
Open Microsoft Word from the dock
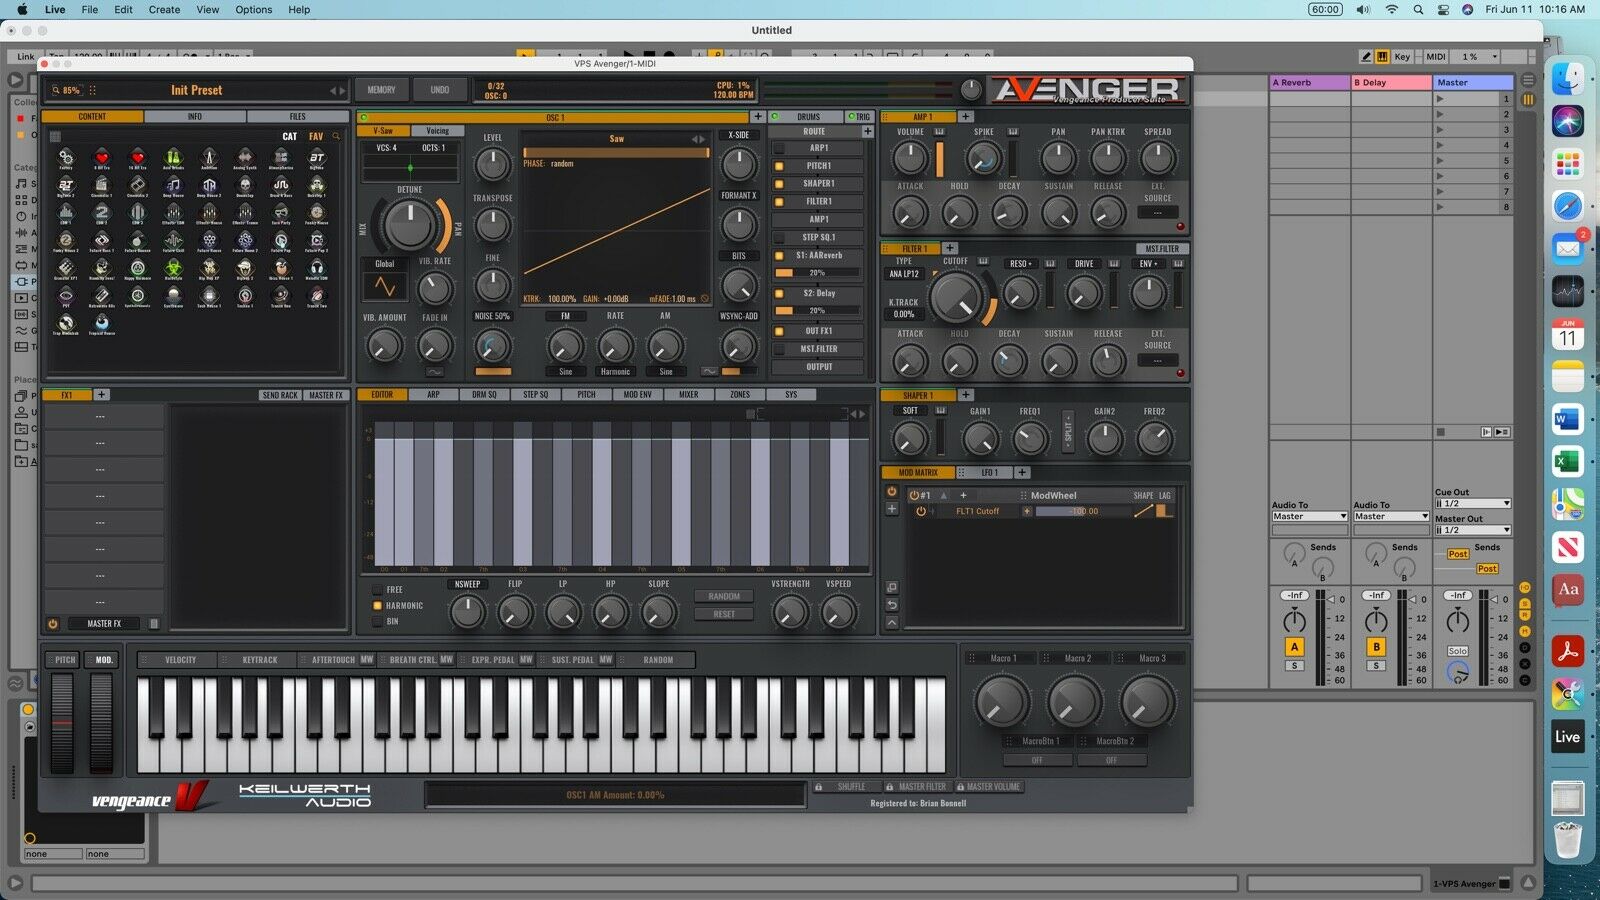point(1567,419)
